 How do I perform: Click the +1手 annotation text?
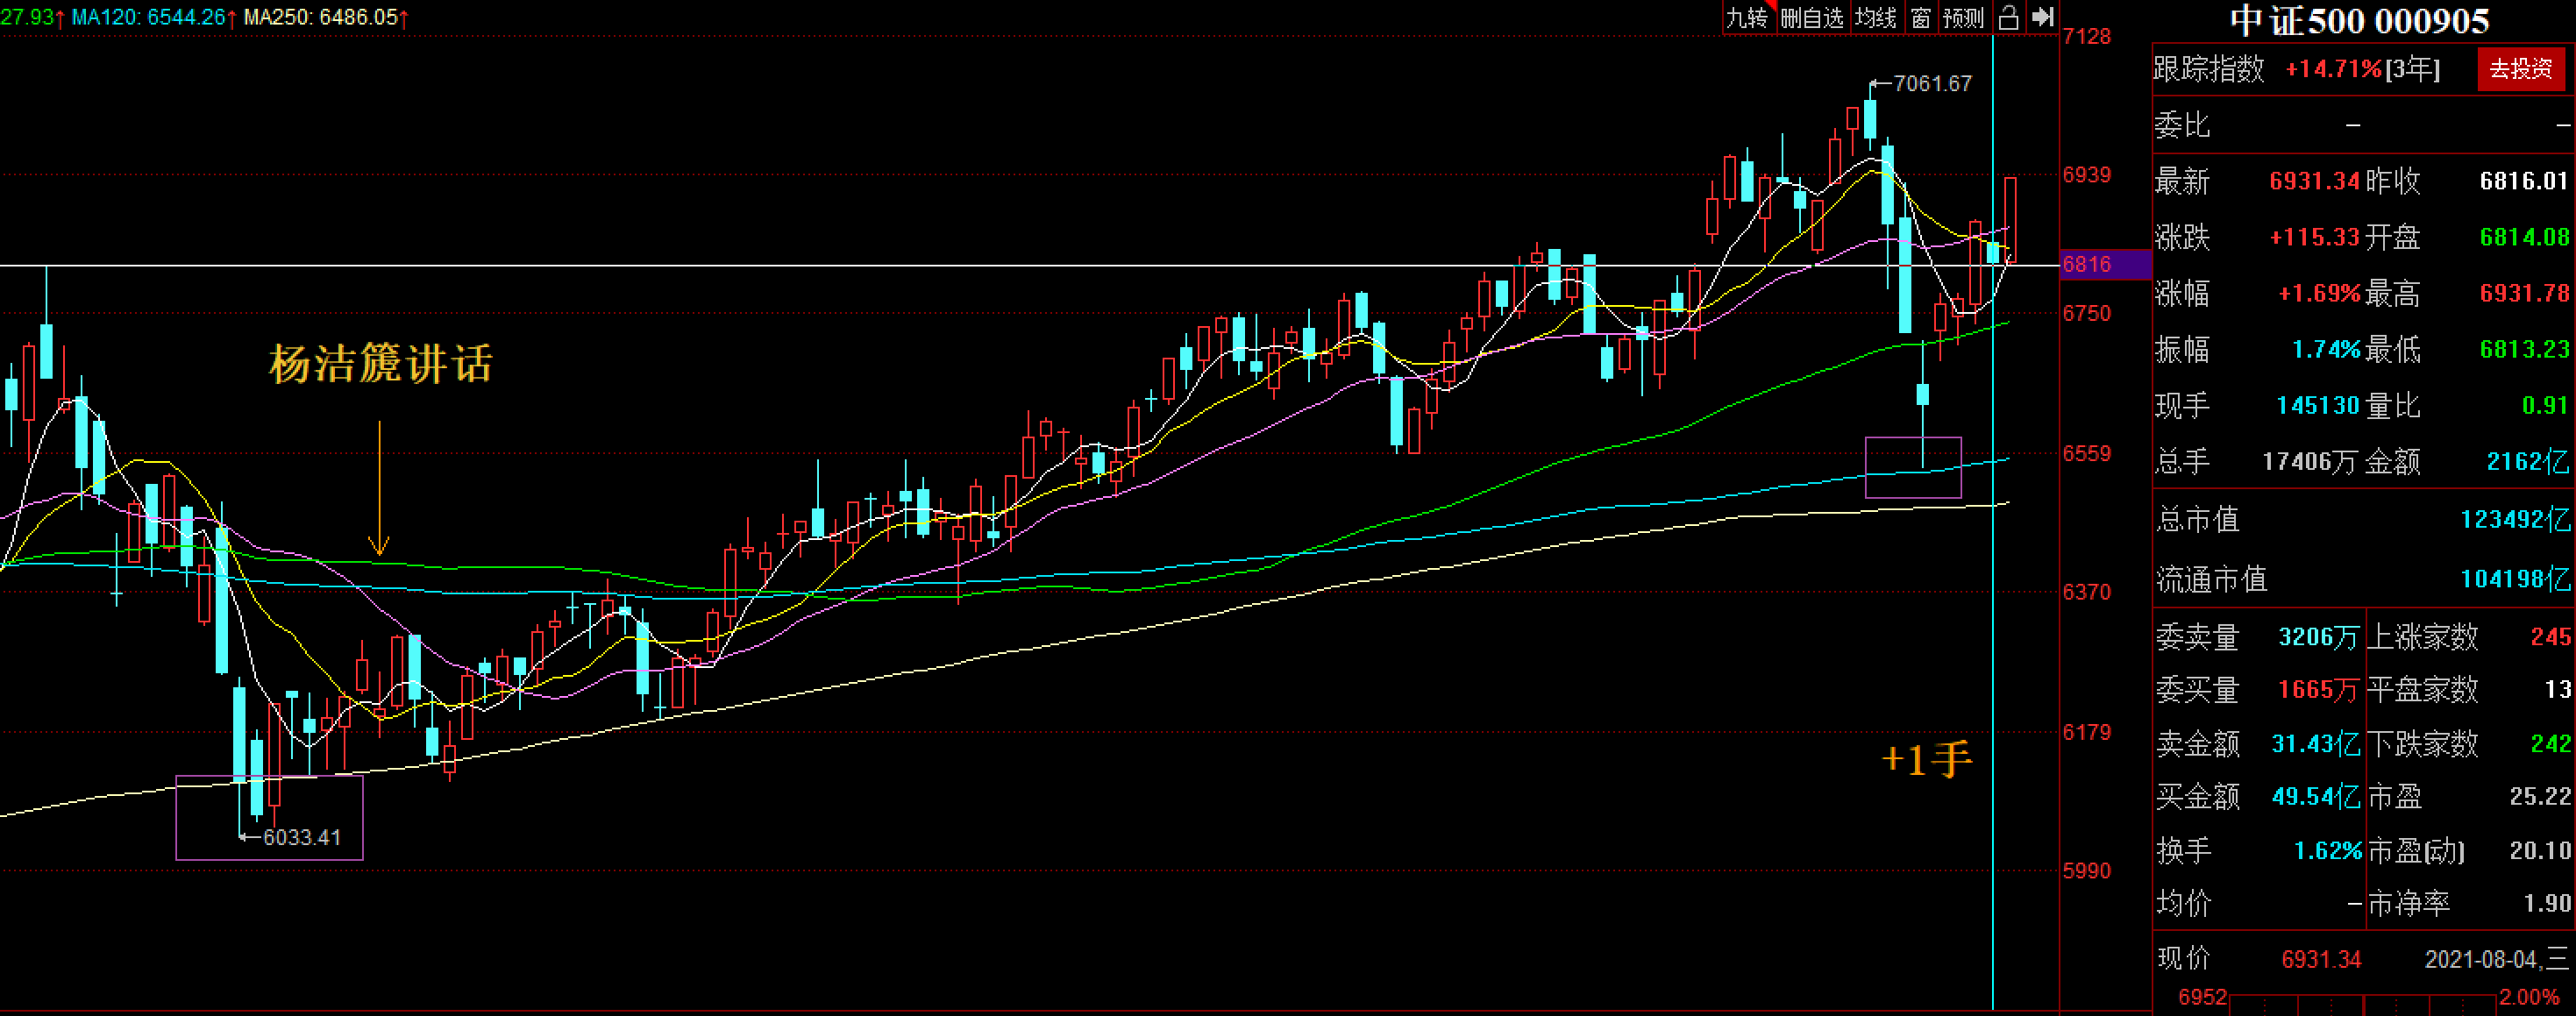[1926, 760]
